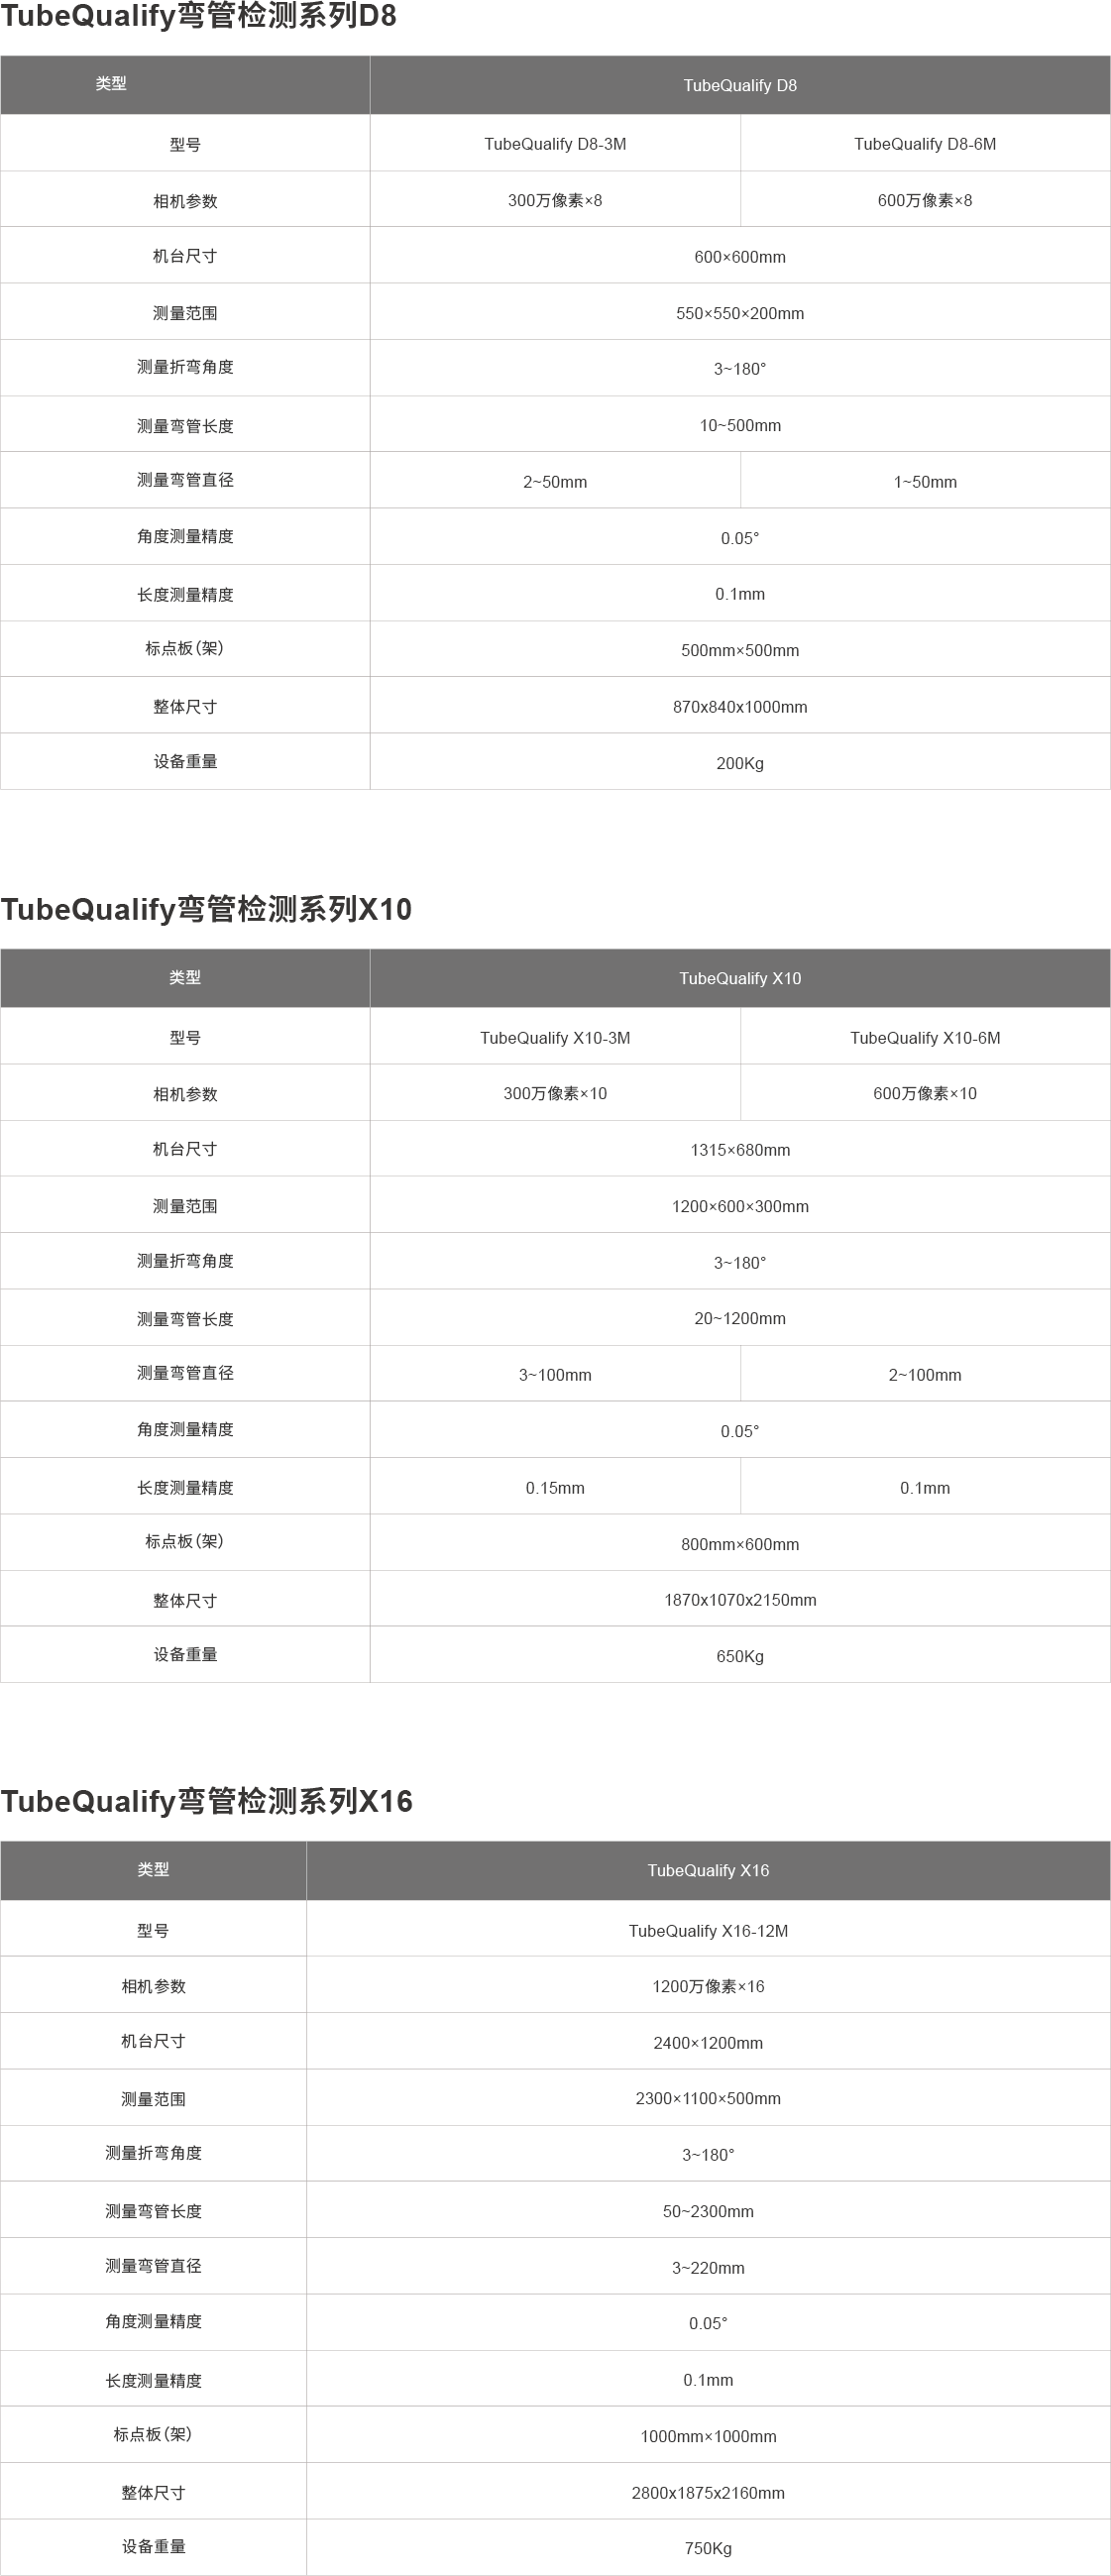Select the 2300×1100×500mm measuring range
1111x2576 pixels.
[x=708, y=2099]
